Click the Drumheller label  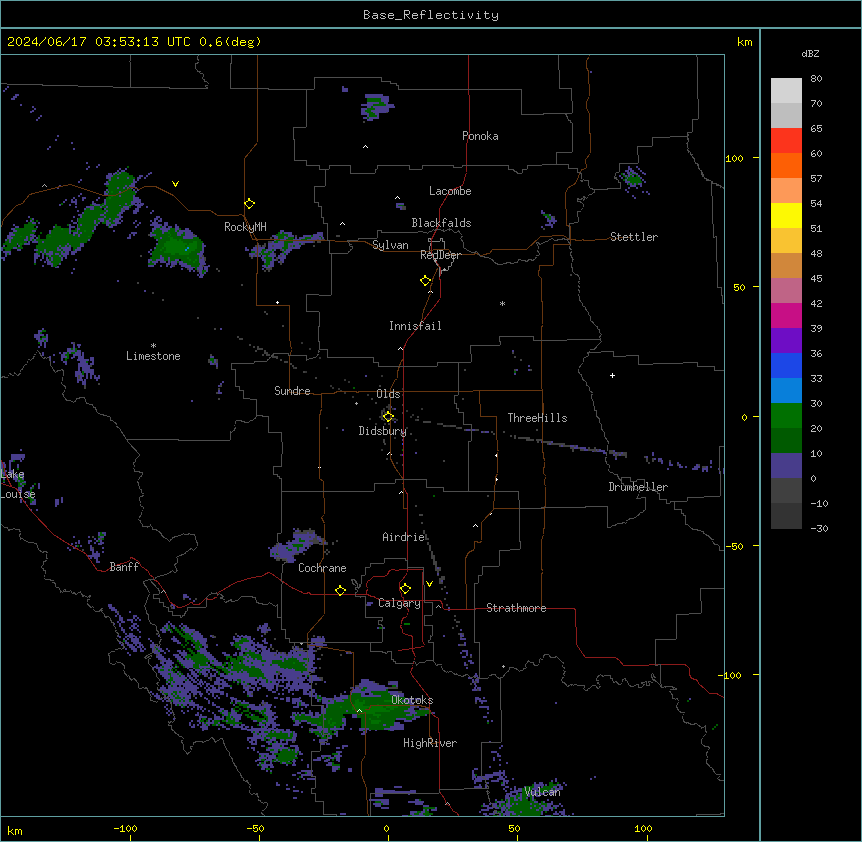(638, 487)
